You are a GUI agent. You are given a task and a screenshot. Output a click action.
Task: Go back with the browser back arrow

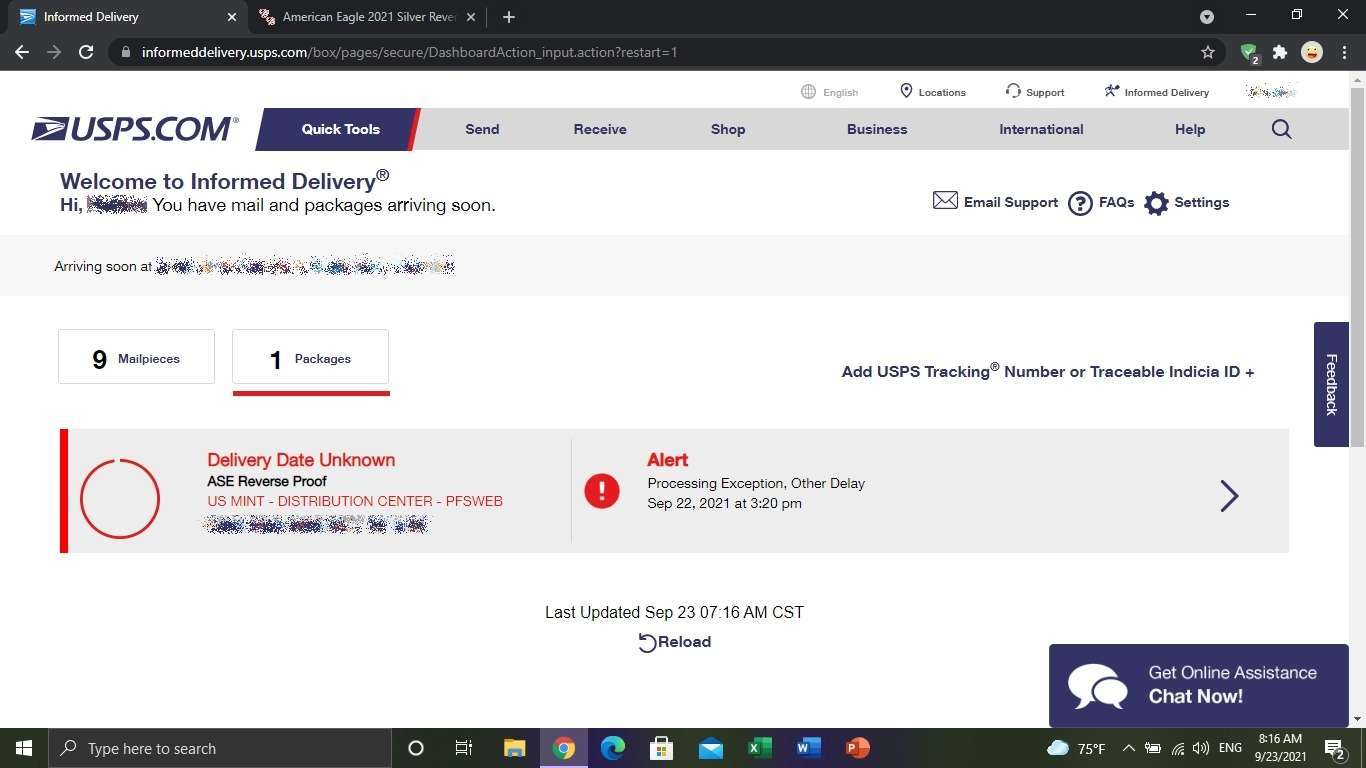pos(22,52)
